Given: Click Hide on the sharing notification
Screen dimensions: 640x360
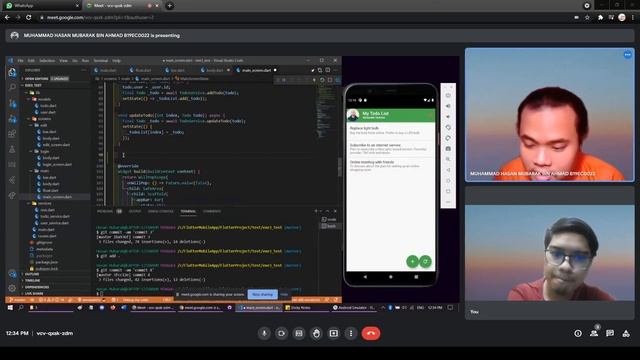Looking at the screenshot, I should point(284,294).
